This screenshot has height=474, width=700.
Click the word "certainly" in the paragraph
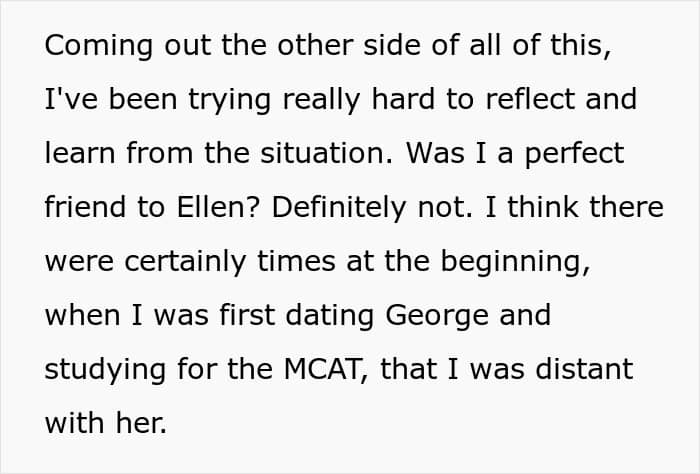point(185,262)
